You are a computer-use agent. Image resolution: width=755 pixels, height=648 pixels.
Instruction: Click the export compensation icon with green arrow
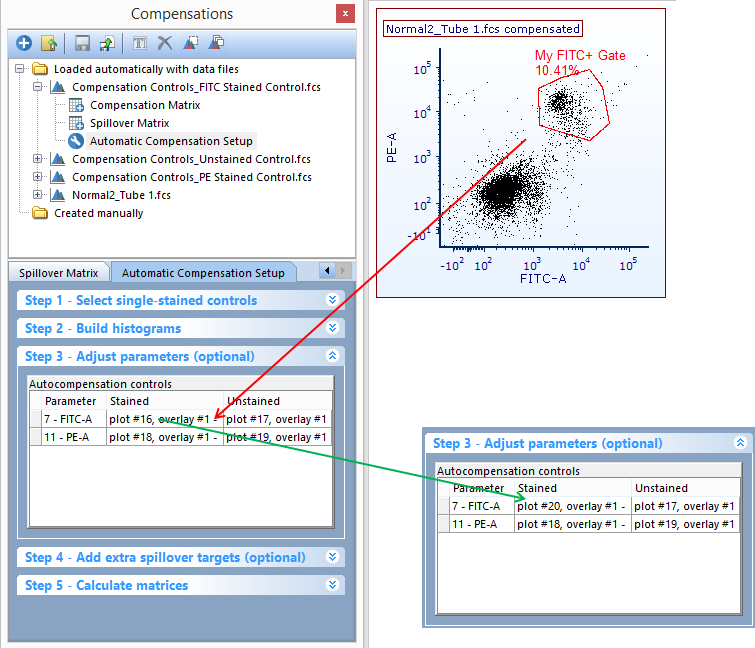point(105,43)
